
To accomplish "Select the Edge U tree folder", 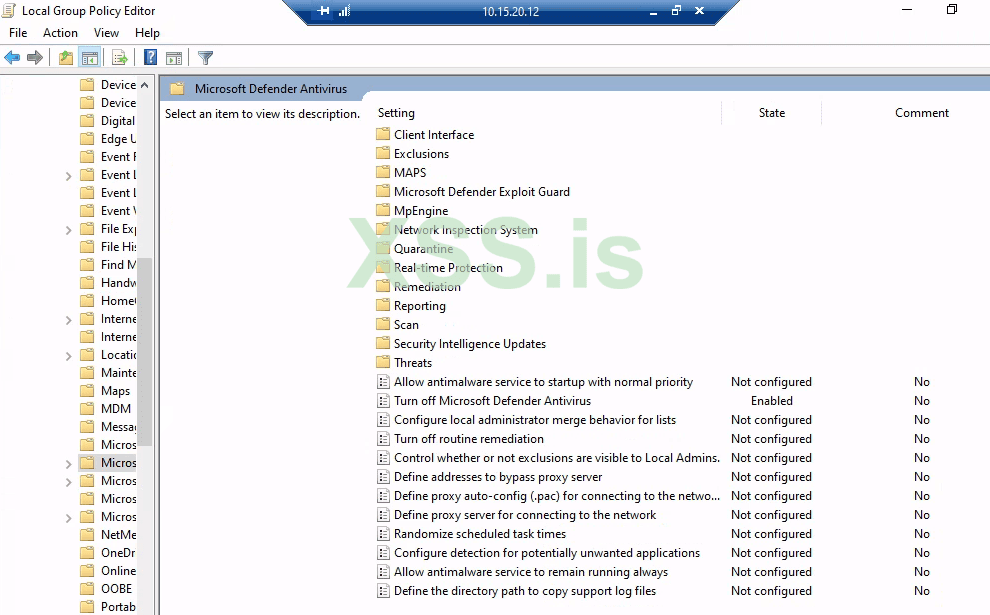I will click(108, 139).
